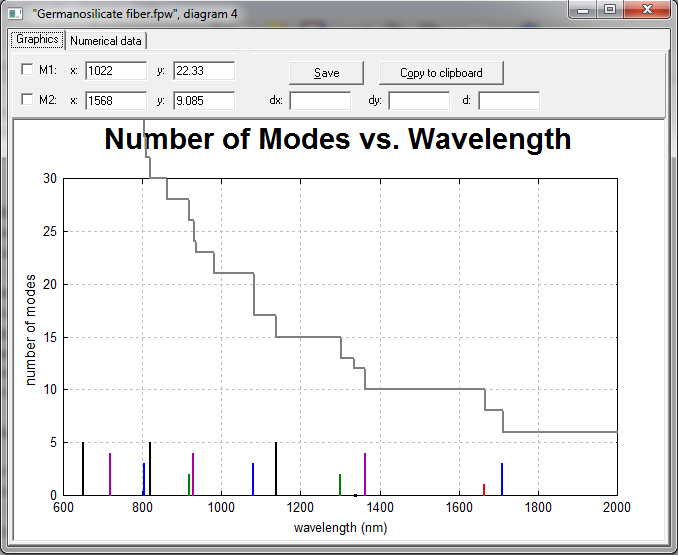Click the 'number of modes' axis label
This screenshot has height=555, width=678.
tap(30, 330)
